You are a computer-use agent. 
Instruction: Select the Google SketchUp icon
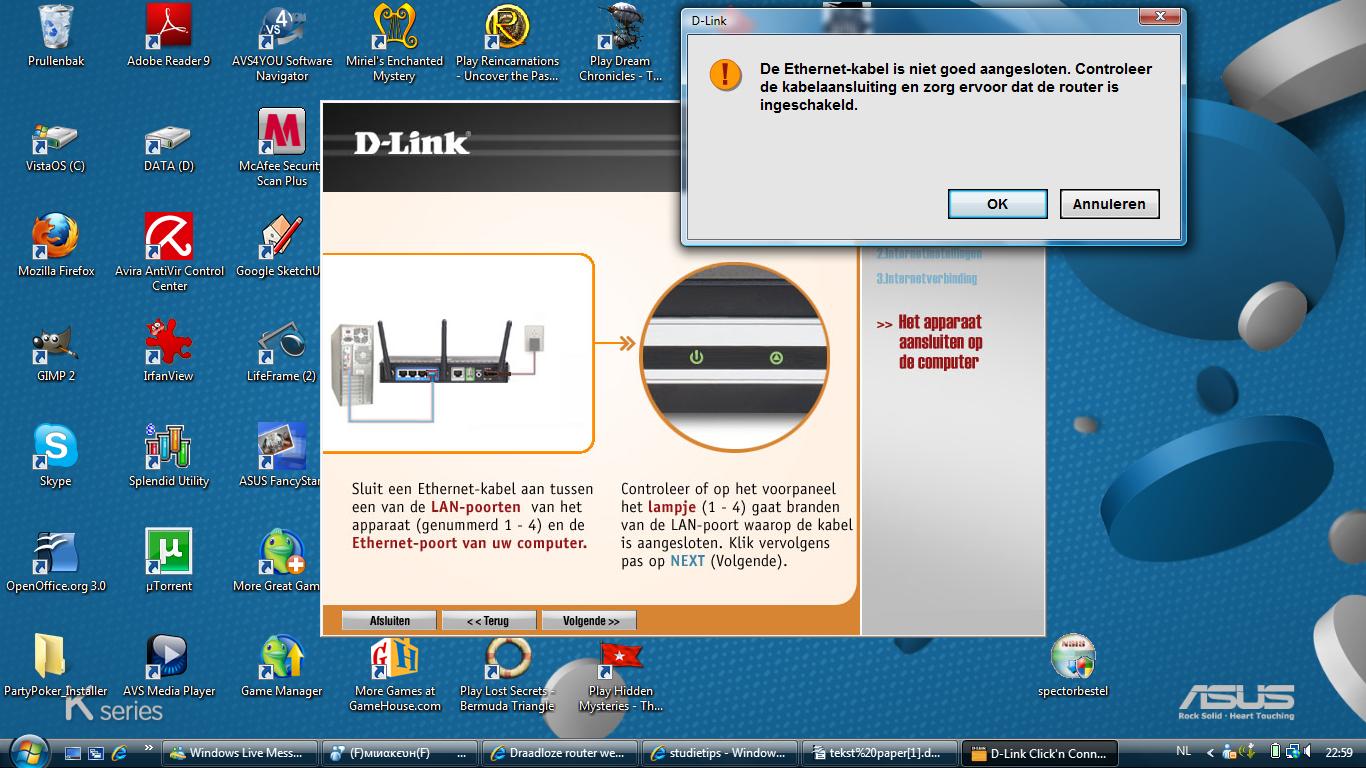(280, 246)
